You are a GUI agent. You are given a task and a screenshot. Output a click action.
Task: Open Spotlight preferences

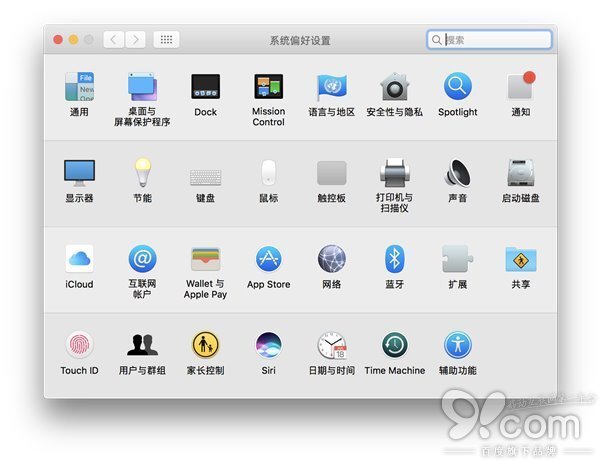[x=457, y=87]
